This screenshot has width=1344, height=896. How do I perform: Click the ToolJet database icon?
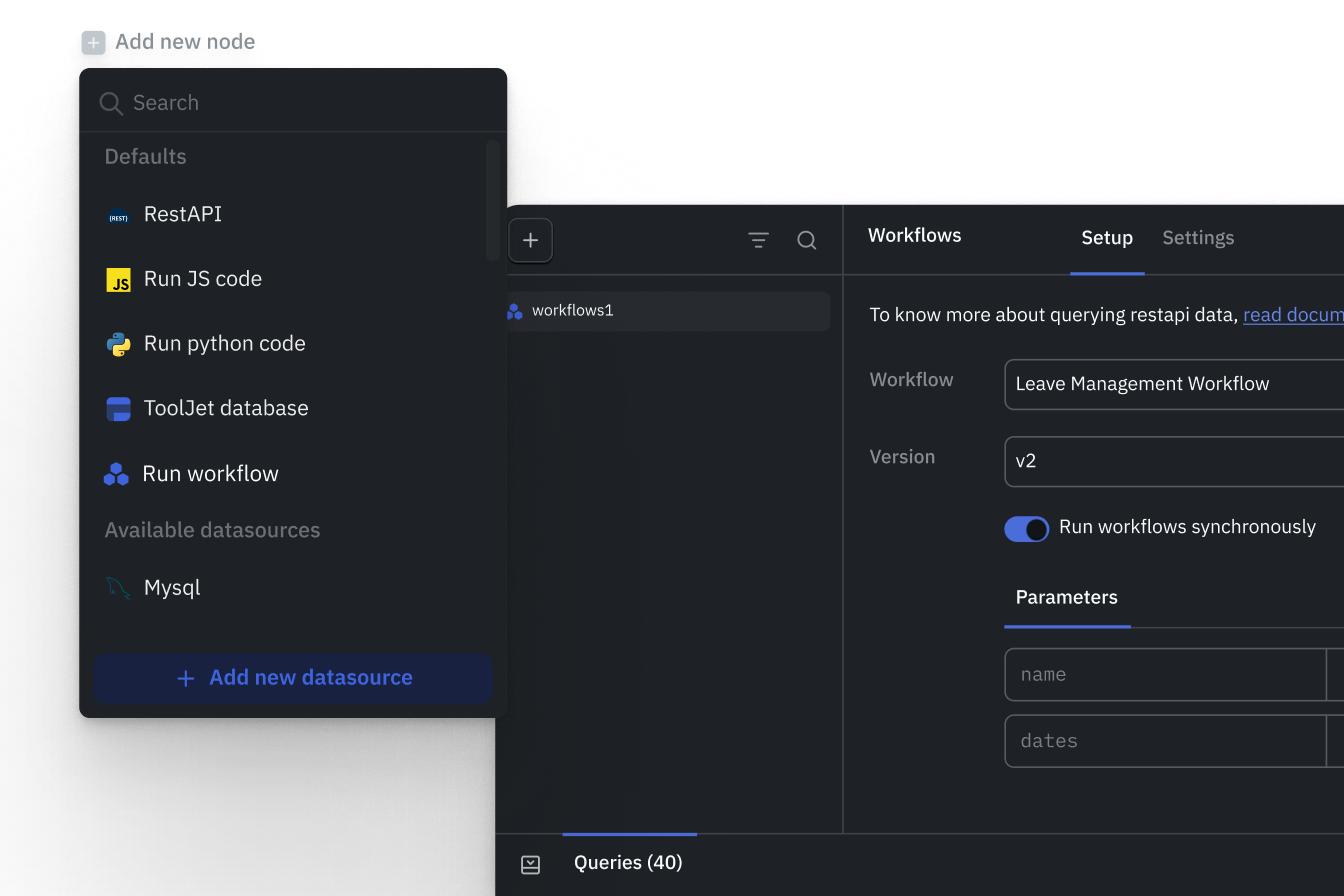click(x=118, y=409)
